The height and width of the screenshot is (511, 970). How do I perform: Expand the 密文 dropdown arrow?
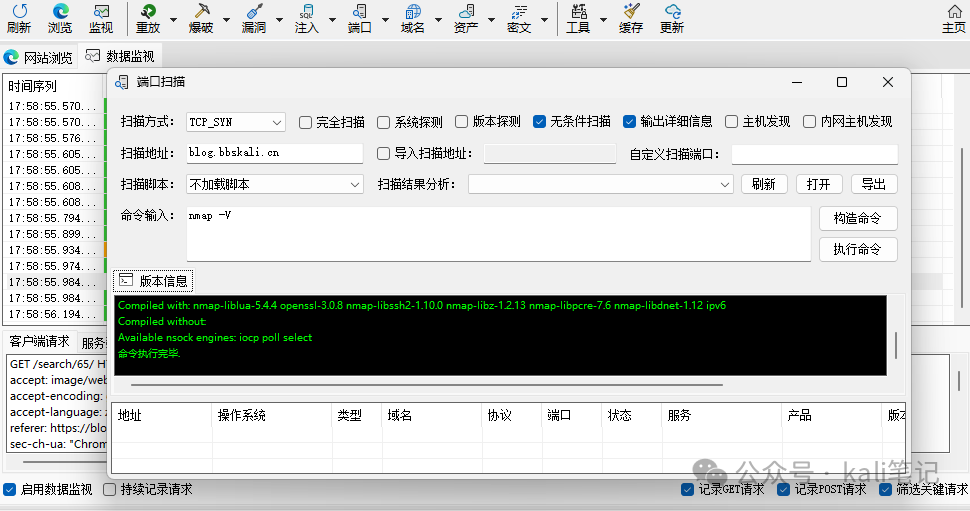pos(544,20)
